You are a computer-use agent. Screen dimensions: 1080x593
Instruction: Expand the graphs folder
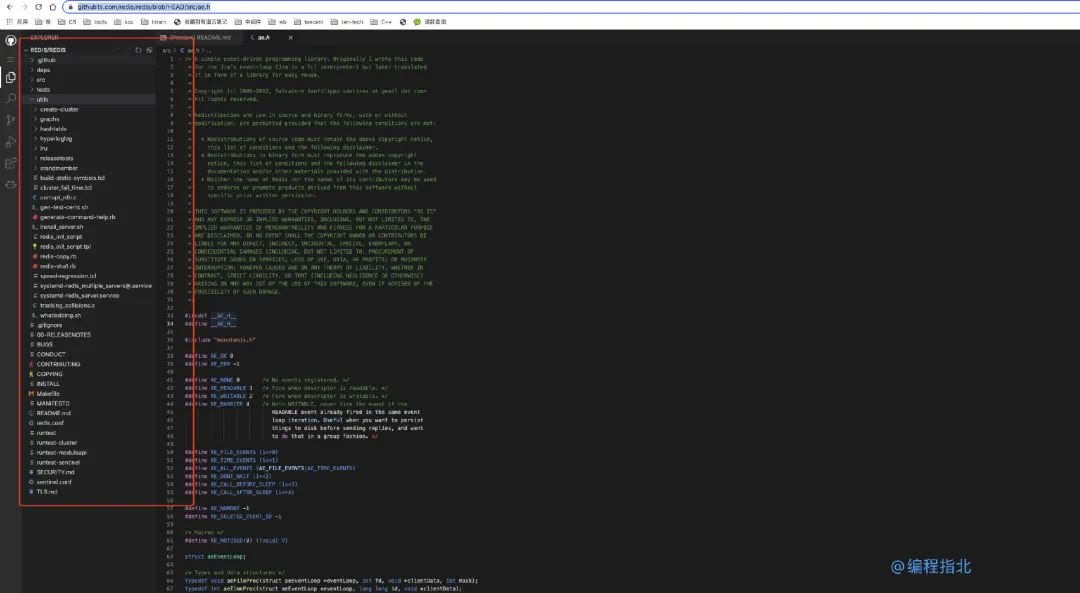[x=90, y=119]
